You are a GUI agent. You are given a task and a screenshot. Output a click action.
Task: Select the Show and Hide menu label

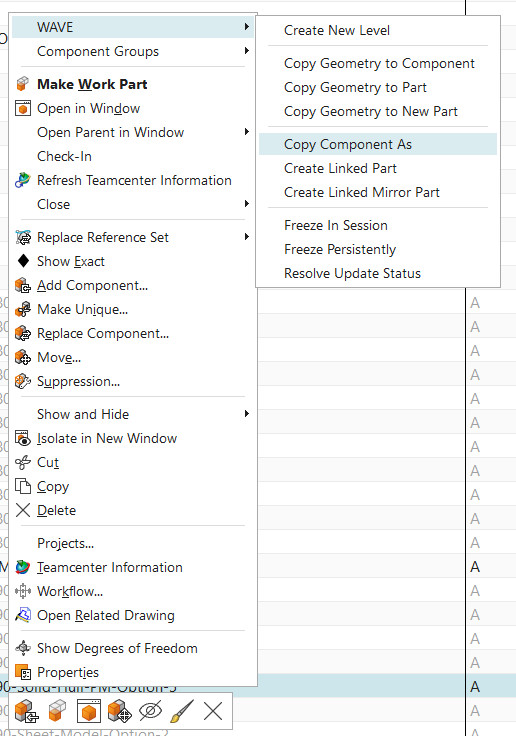point(83,414)
